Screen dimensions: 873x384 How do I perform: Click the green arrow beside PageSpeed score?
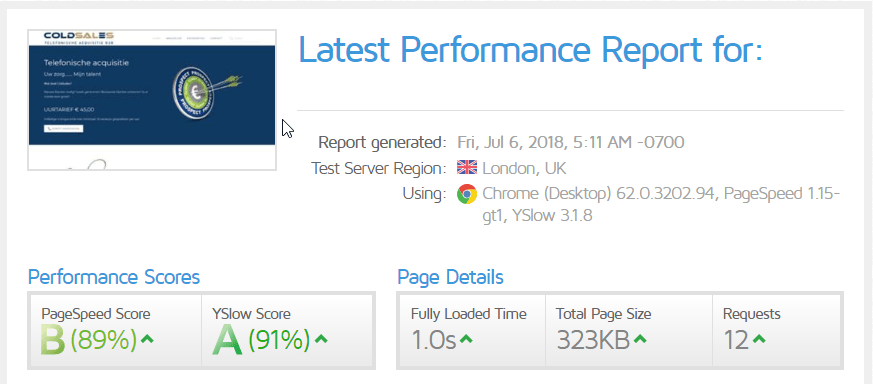pos(147,339)
